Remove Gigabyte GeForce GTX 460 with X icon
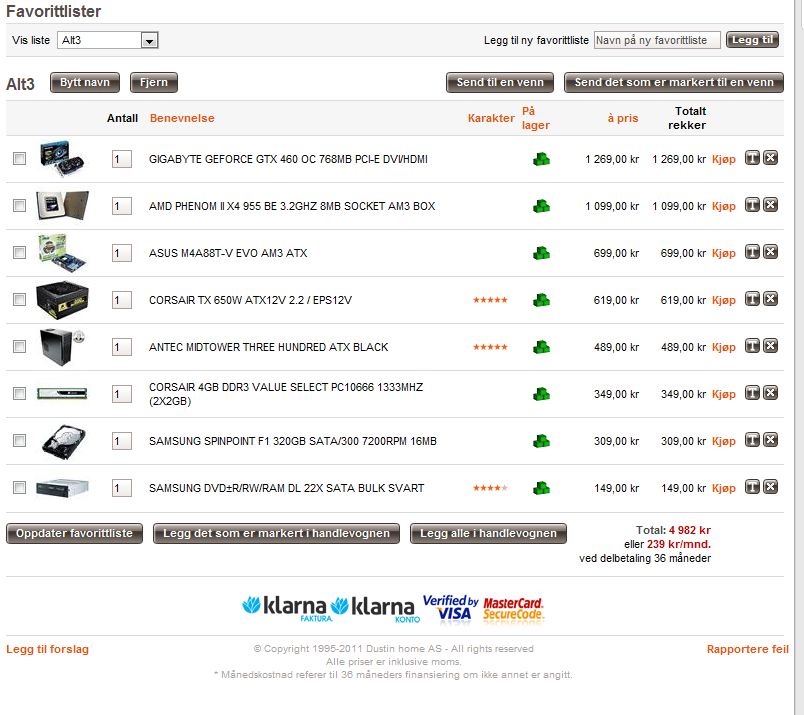This screenshot has width=804, height=715. point(771,158)
